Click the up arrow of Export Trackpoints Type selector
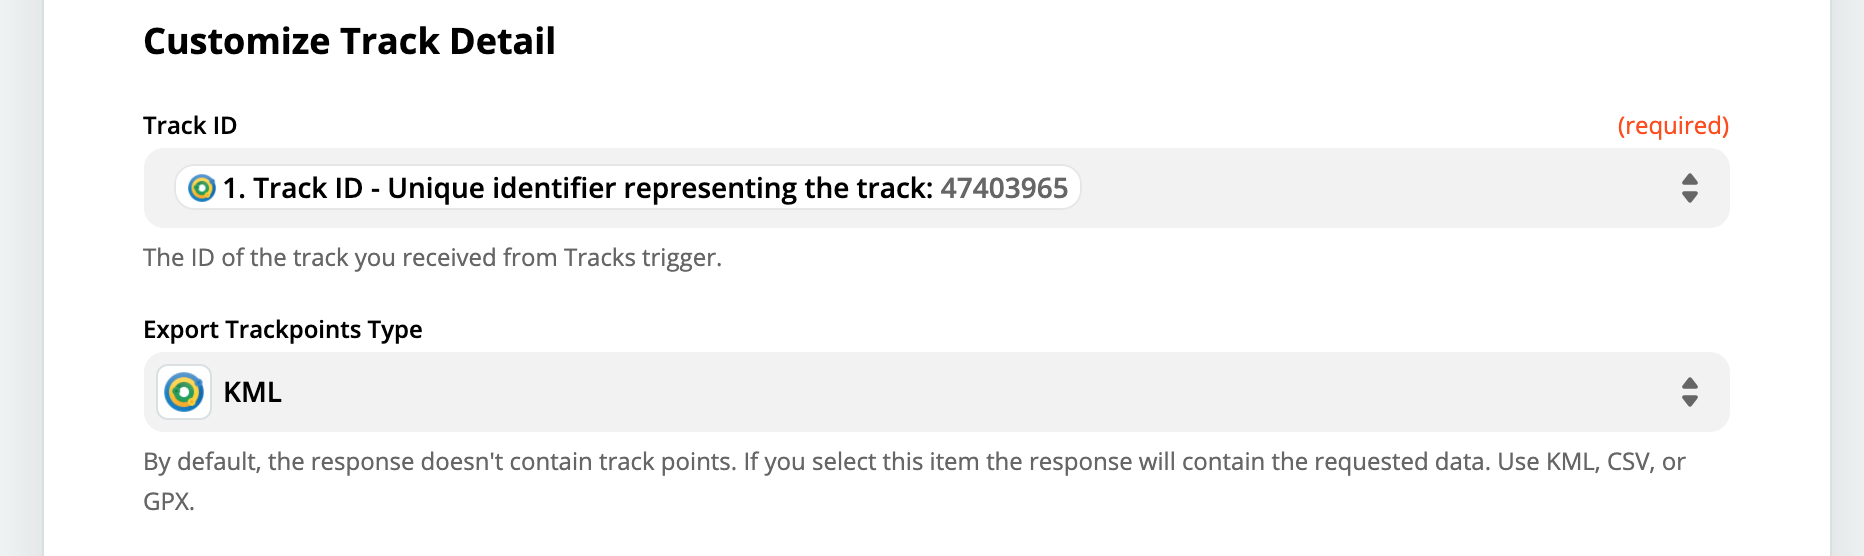The image size is (1864, 556). 1690,383
